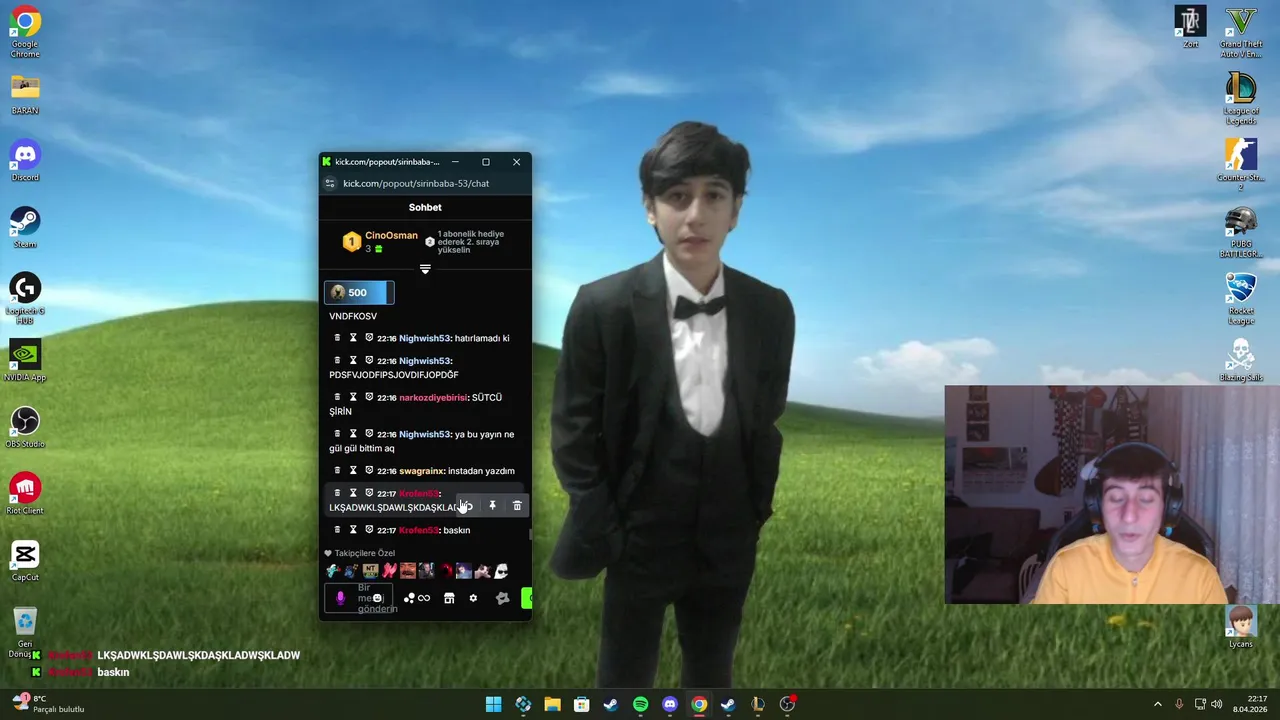Open Microsoft Store from taskbar

point(582,704)
